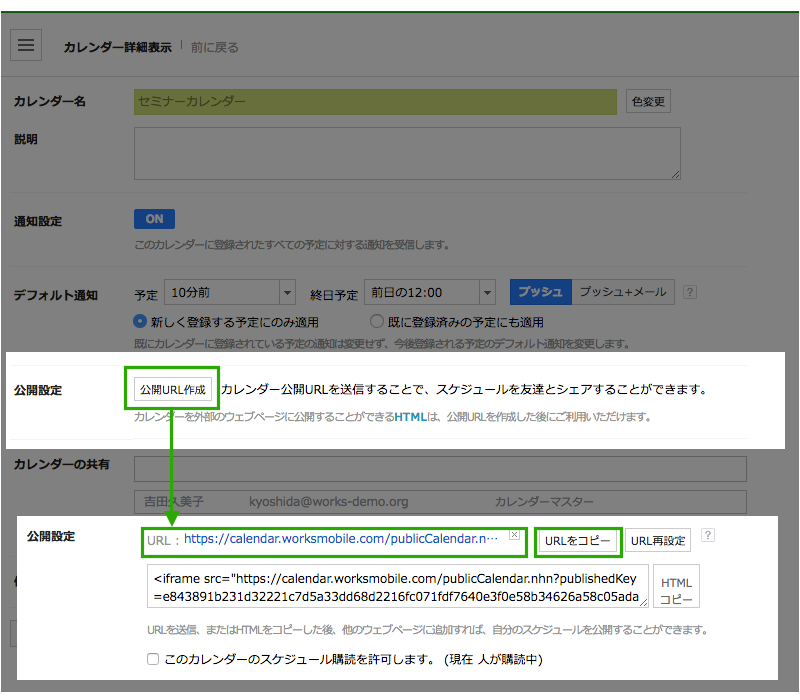Clear the public URL with the small x icon
Screen dimensions: 800x700
(514, 535)
